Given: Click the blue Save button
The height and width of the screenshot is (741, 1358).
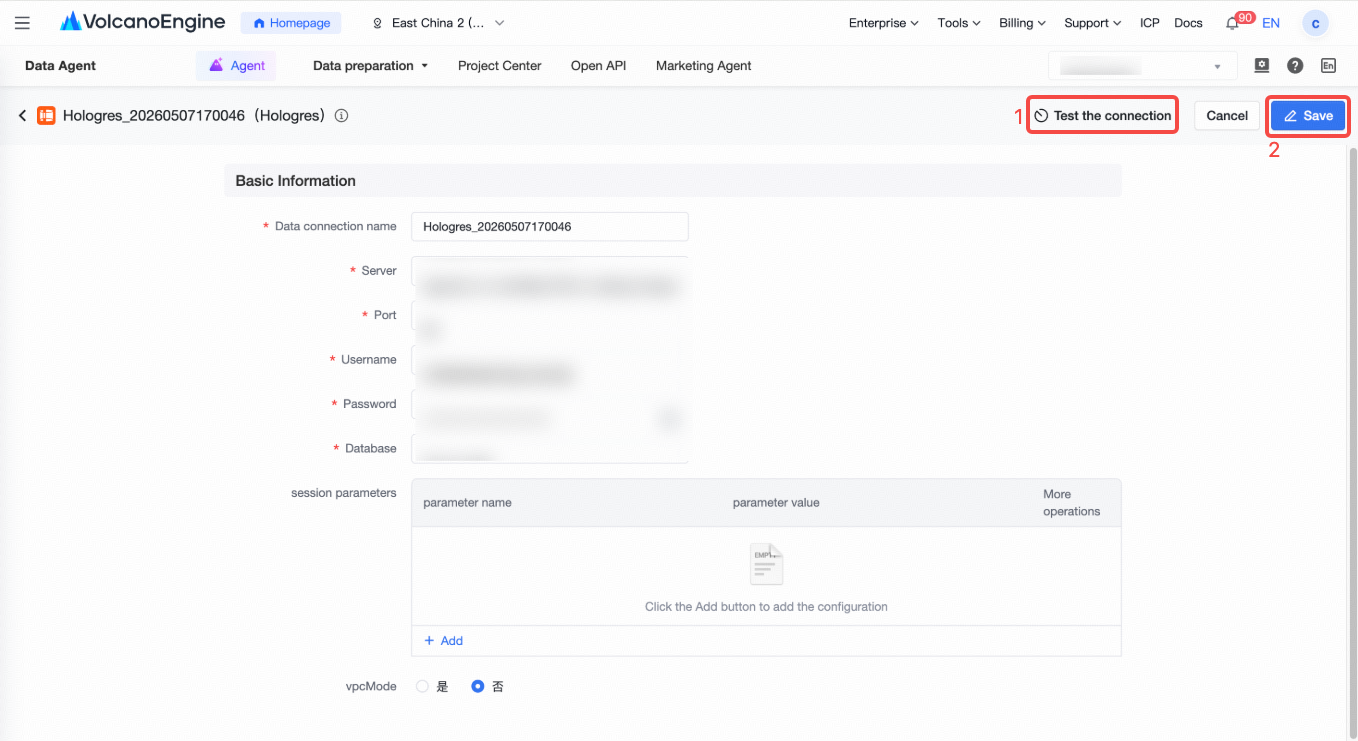Looking at the screenshot, I should (1309, 116).
